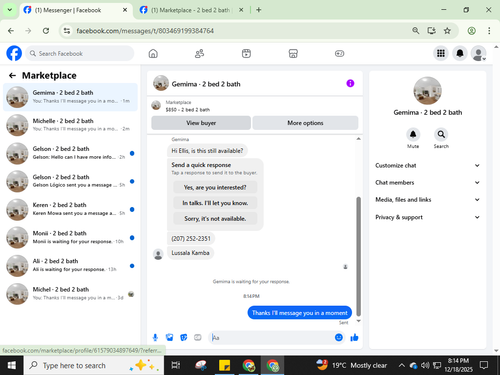Expand Media, files and links section
The width and height of the screenshot is (500, 375).
tap(428, 200)
